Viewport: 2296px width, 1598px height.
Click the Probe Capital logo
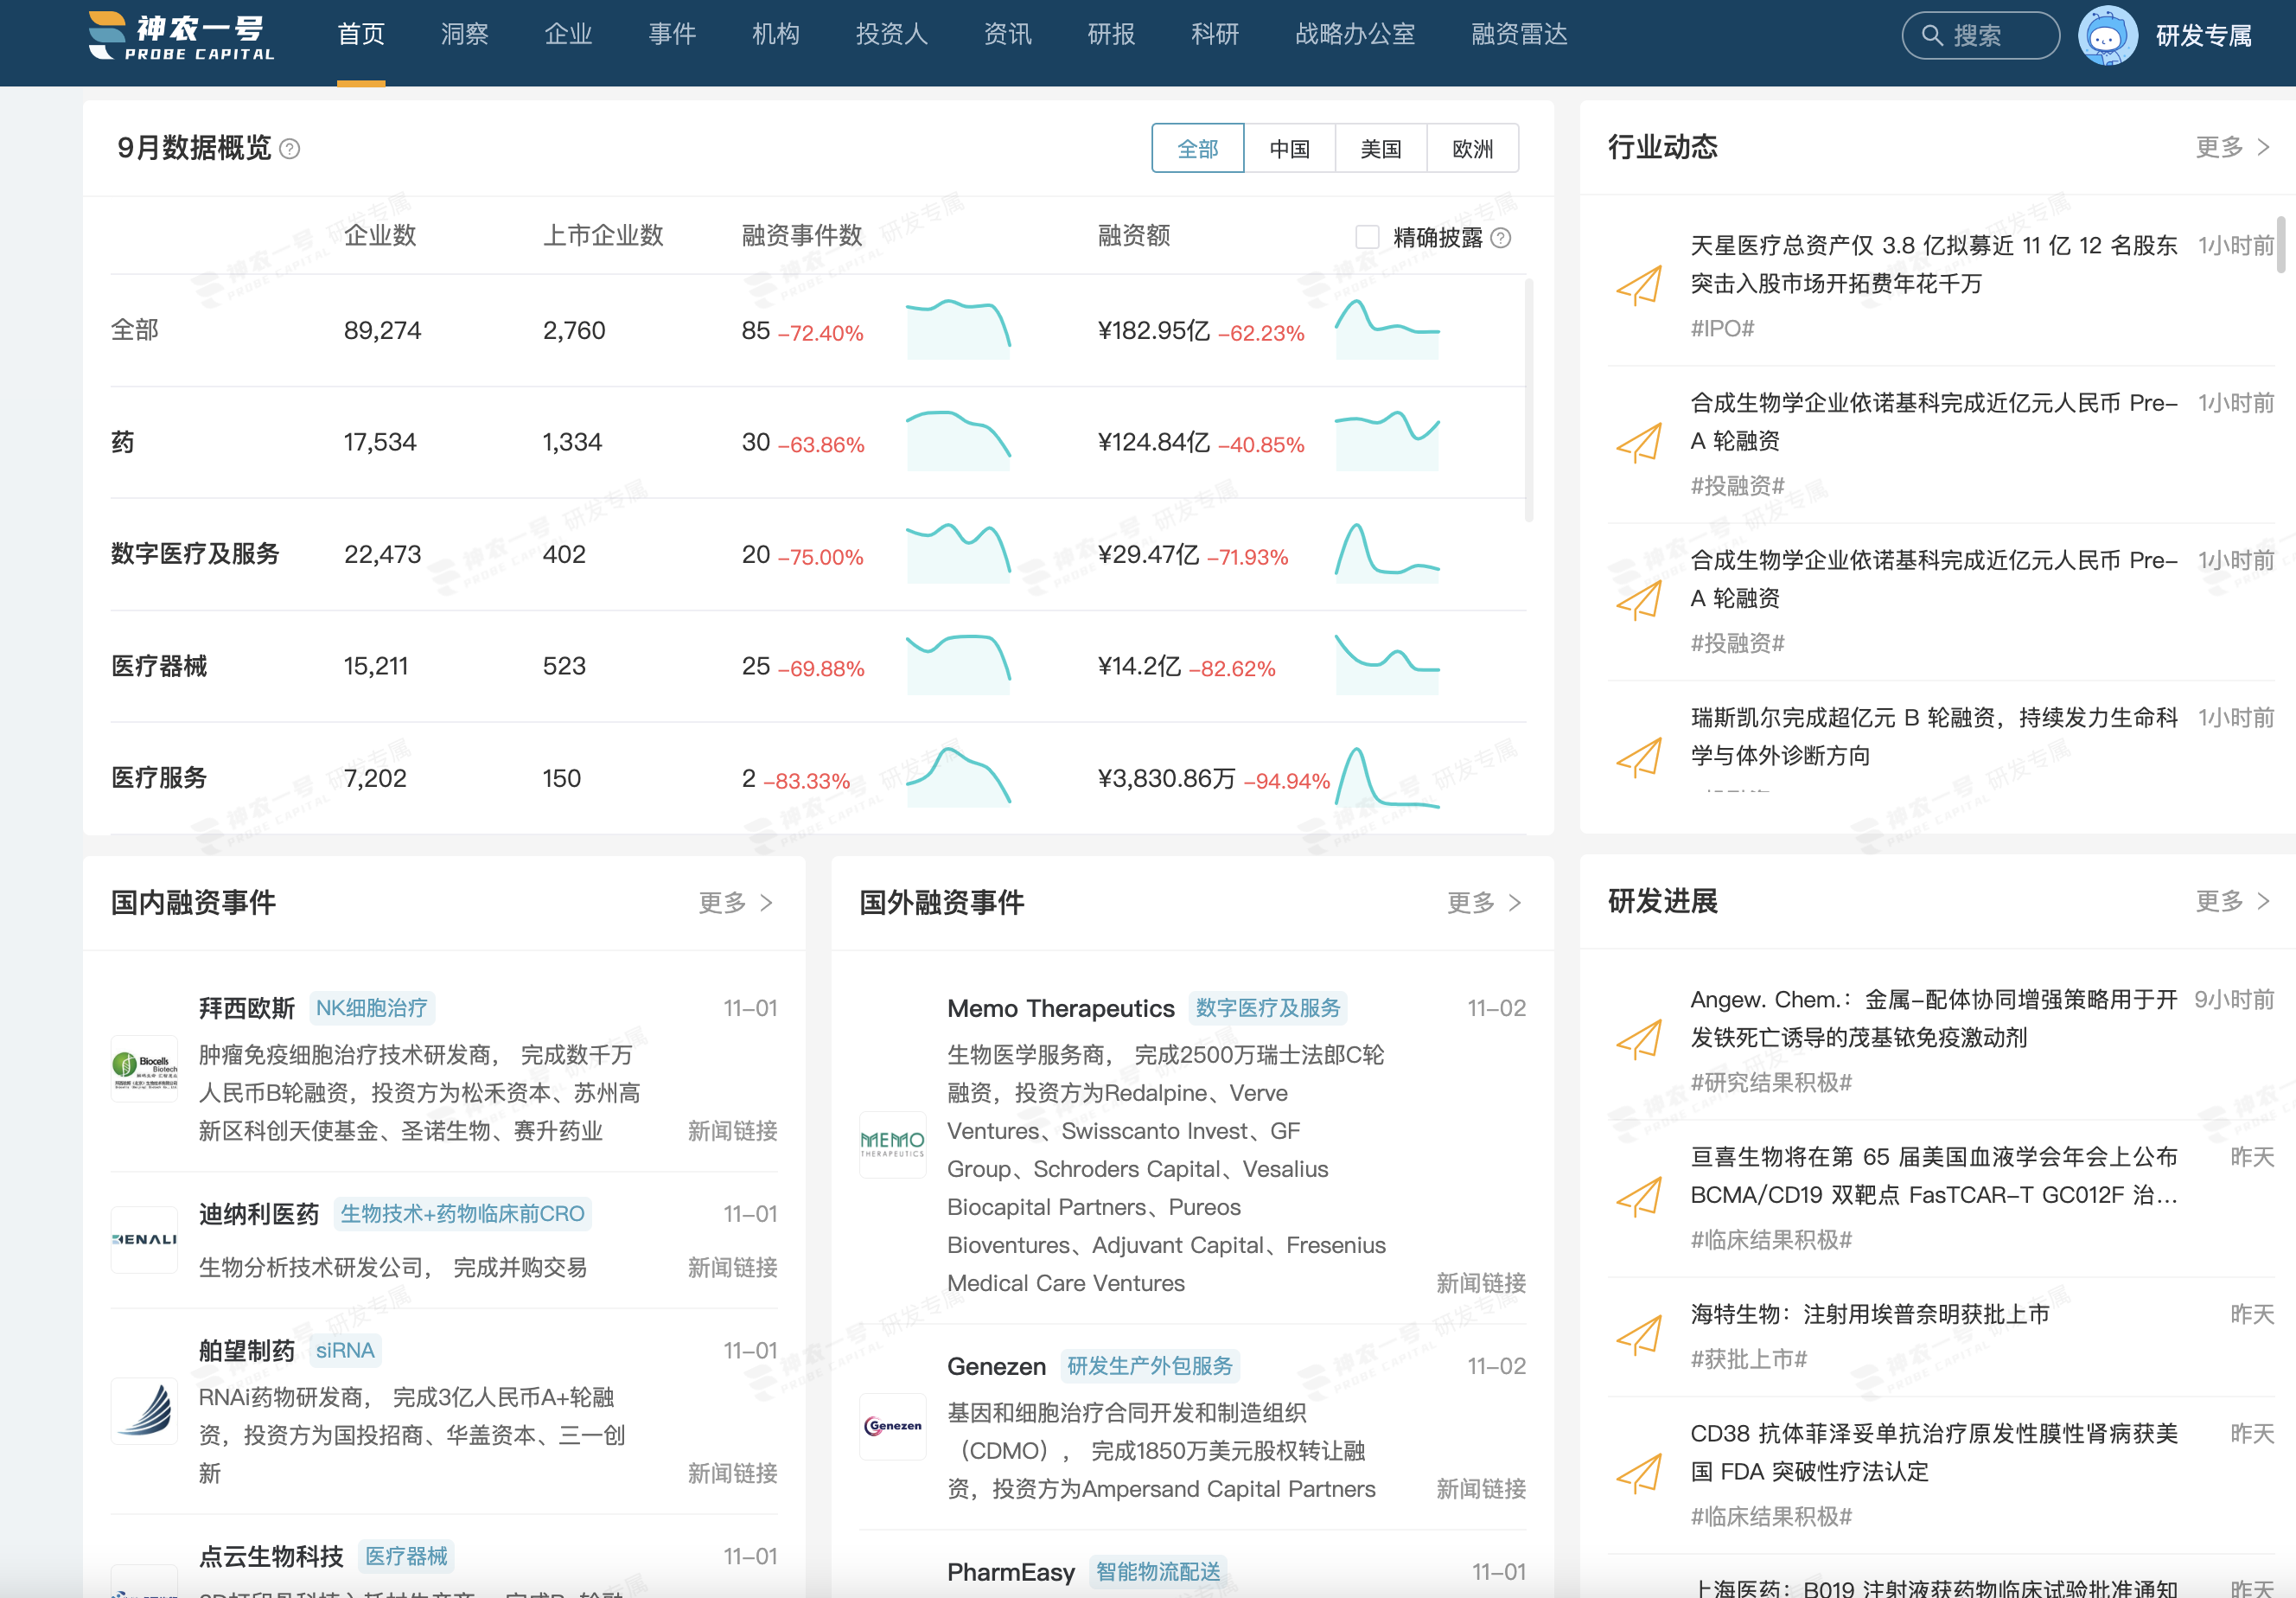(x=181, y=35)
